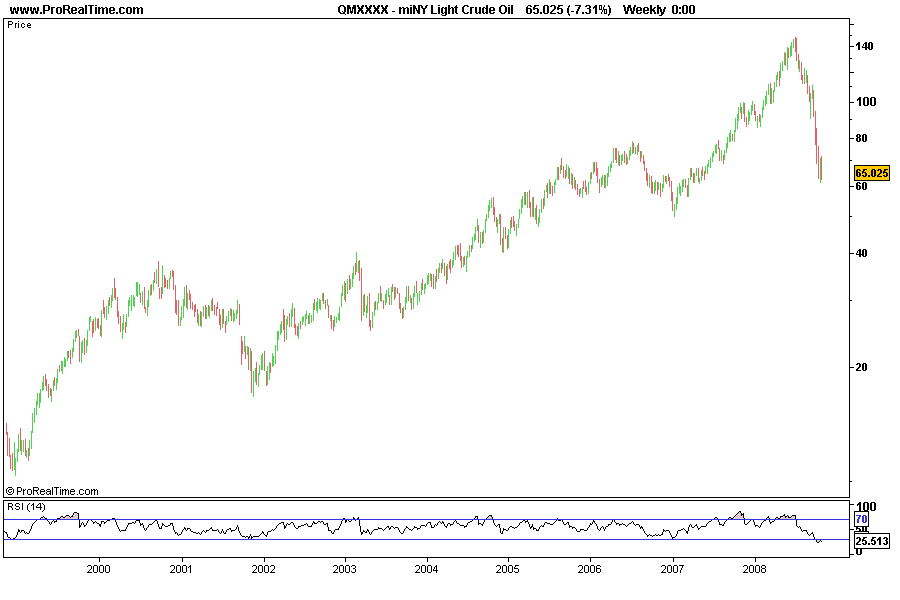Click the 0 label on RSI axis
This screenshot has height=600, width=900.
point(859,552)
